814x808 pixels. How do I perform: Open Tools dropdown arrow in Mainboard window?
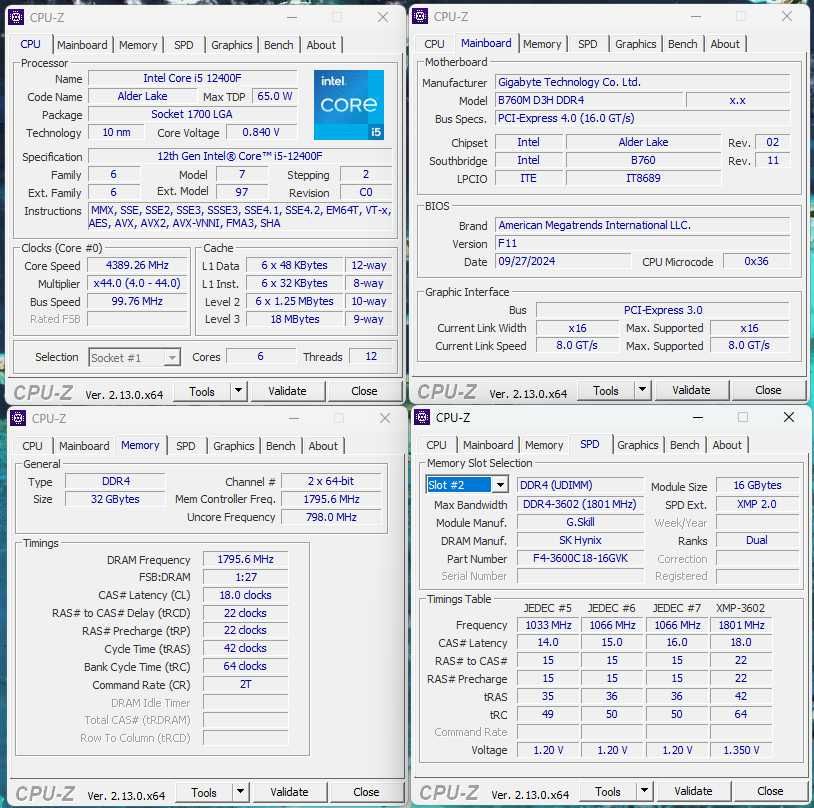(x=642, y=389)
